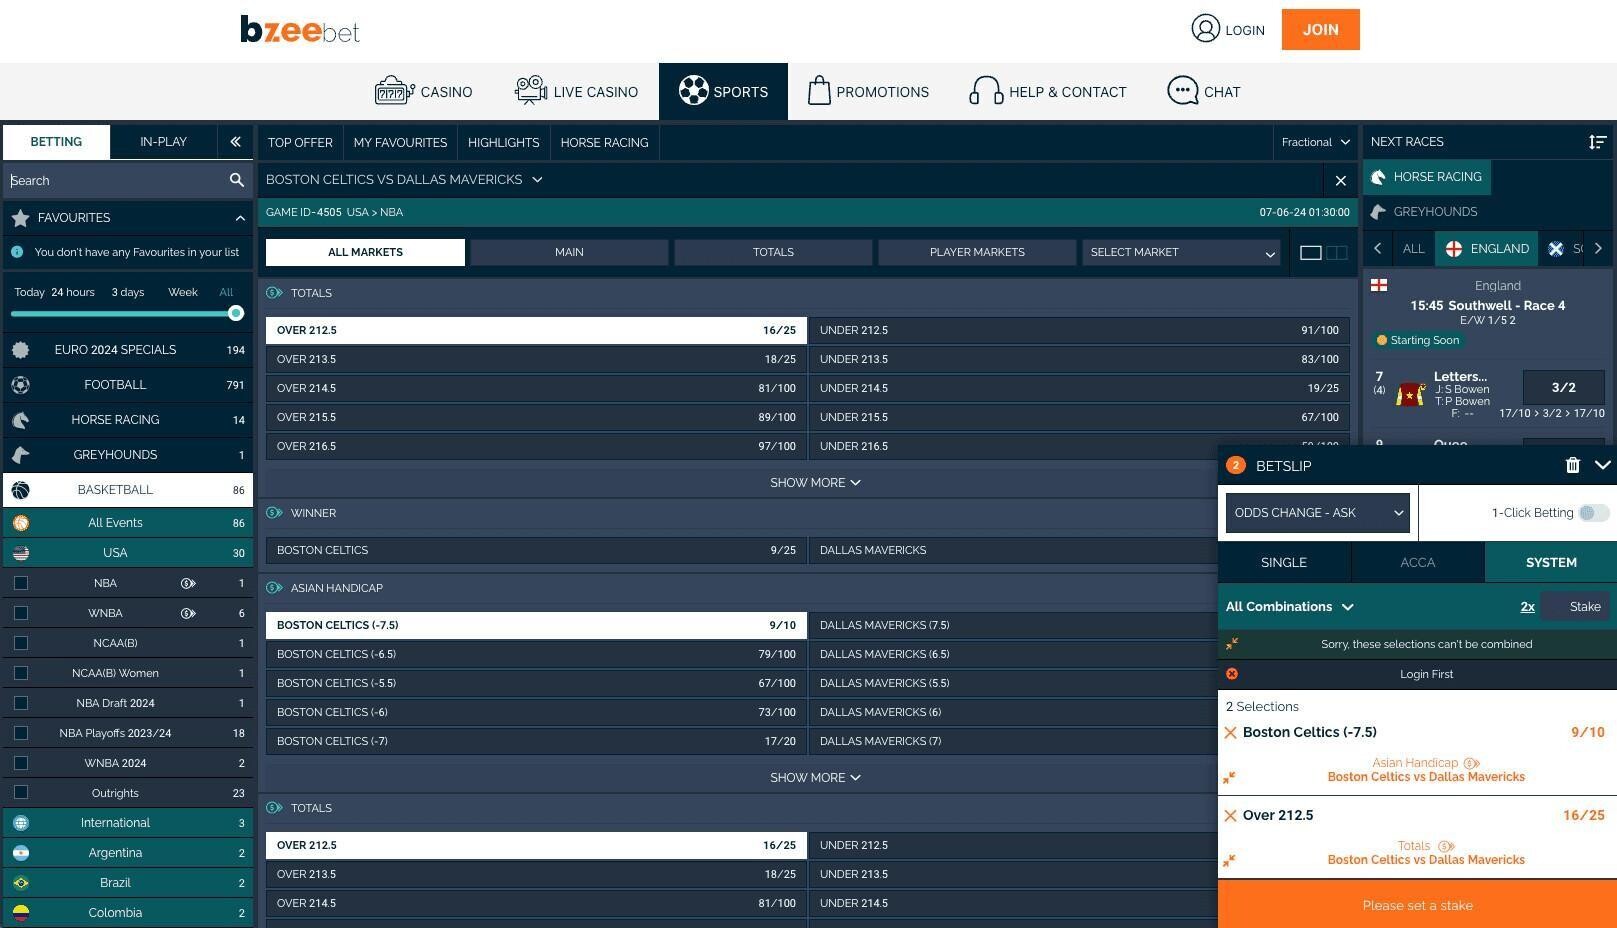Tick the WNBA 2024 checkbox
1617x928 pixels.
pyautogui.click(x=21, y=763)
